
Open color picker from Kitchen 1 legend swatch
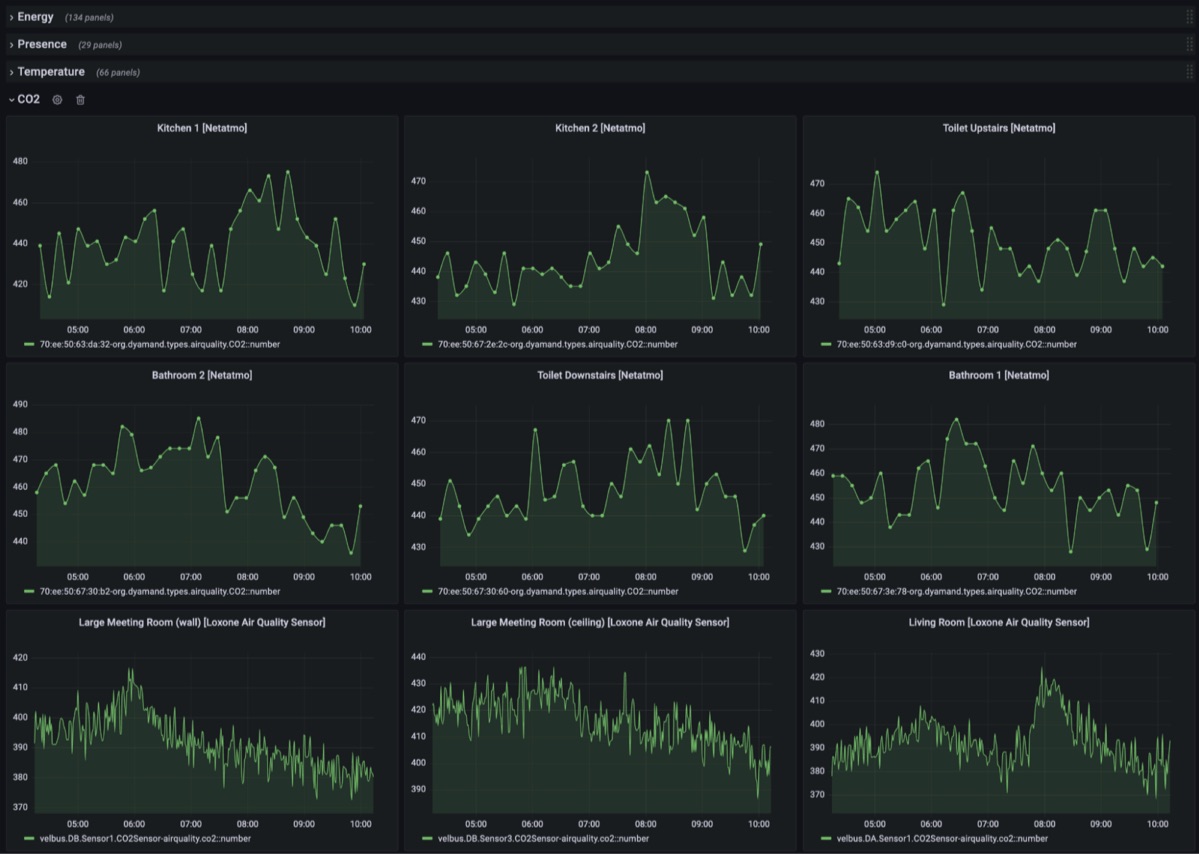coord(30,344)
